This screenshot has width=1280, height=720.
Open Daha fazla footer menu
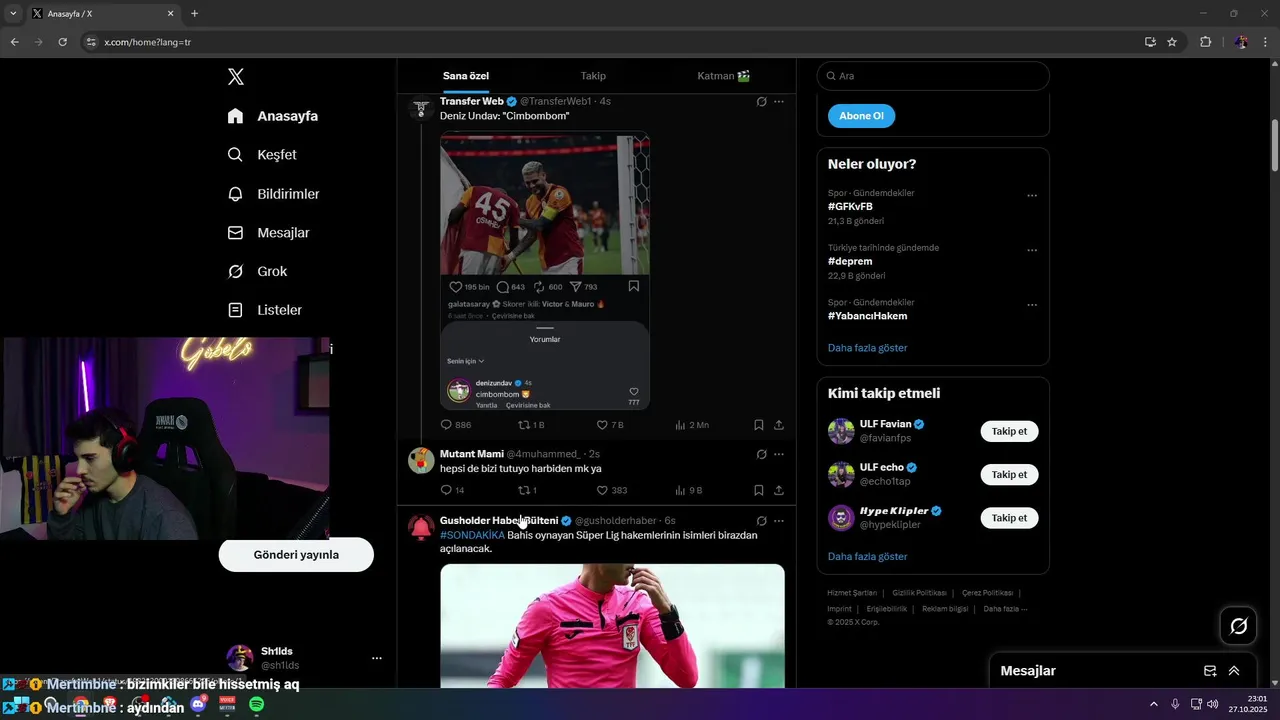point(1005,609)
